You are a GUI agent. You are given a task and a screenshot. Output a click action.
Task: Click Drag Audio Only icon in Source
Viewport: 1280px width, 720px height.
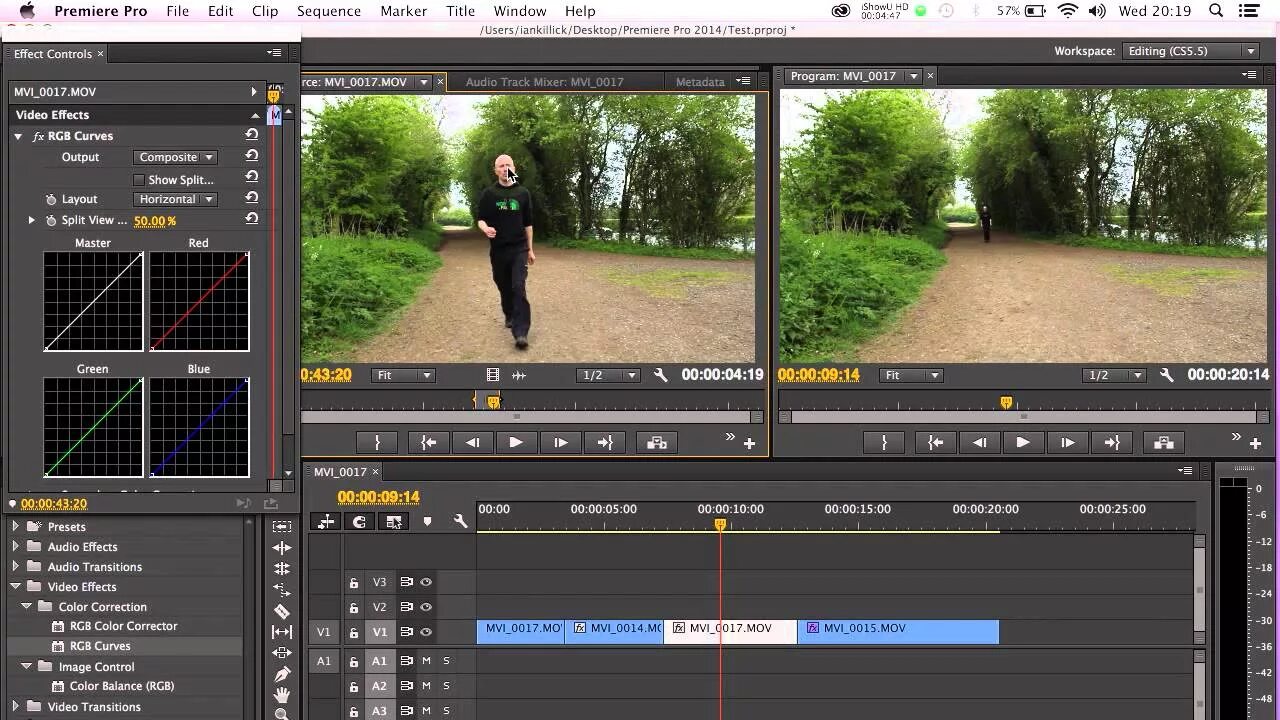pos(519,375)
